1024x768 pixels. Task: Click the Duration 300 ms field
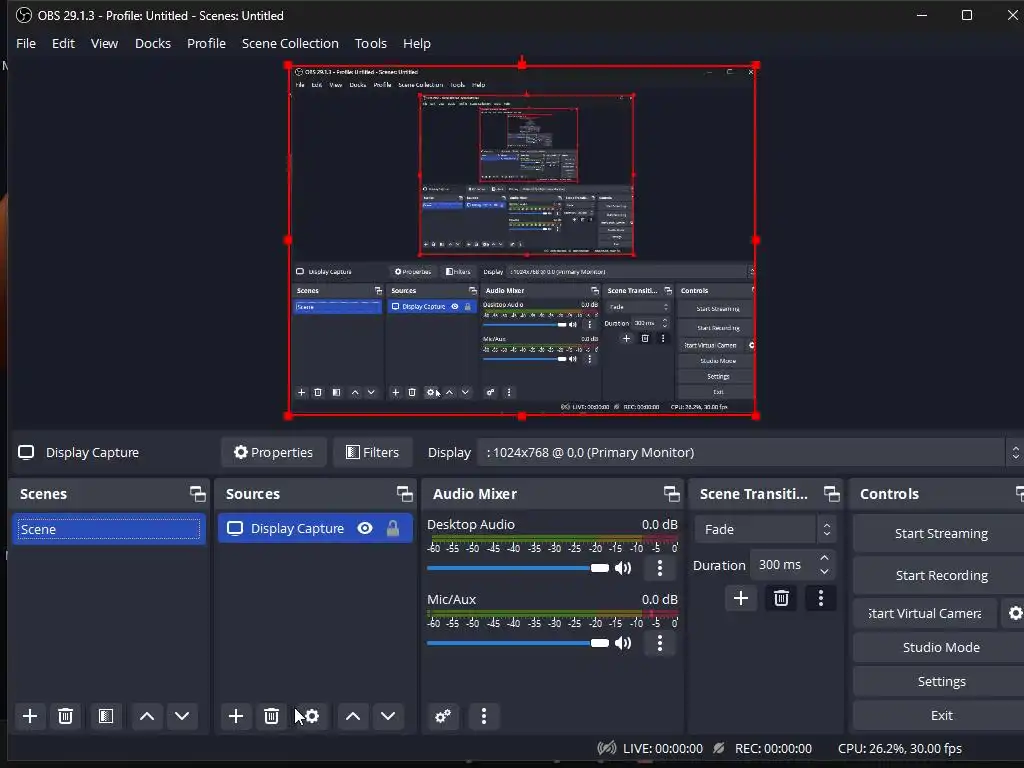click(x=792, y=565)
